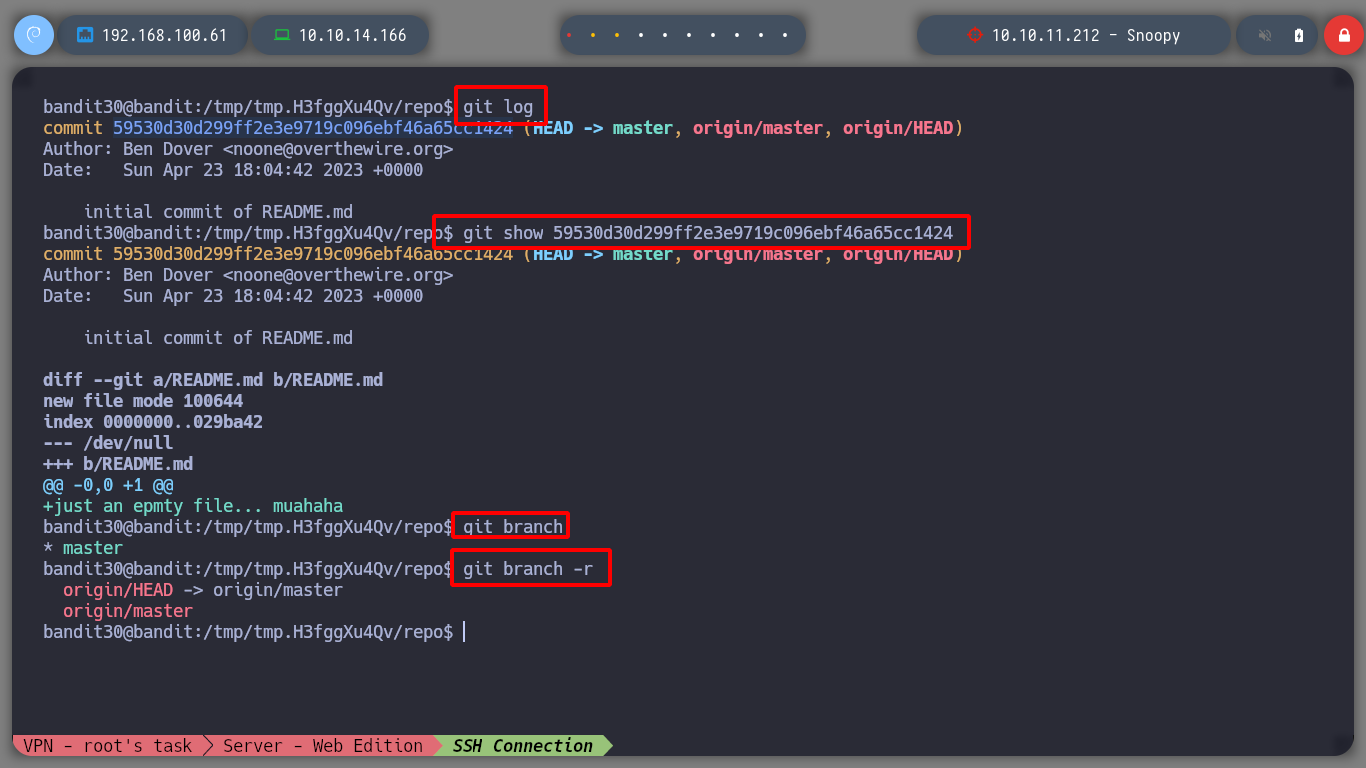The width and height of the screenshot is (1366, 768).
Task: Click the 'origin/HEAD -> origin/master' line
Action: pos(203,590)
